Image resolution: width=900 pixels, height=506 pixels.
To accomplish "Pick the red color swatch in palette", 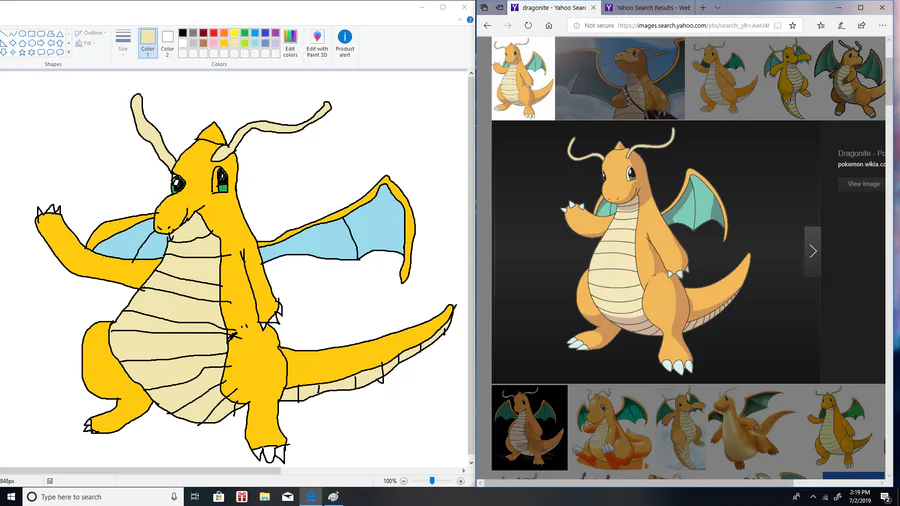I will coord(215,33).
